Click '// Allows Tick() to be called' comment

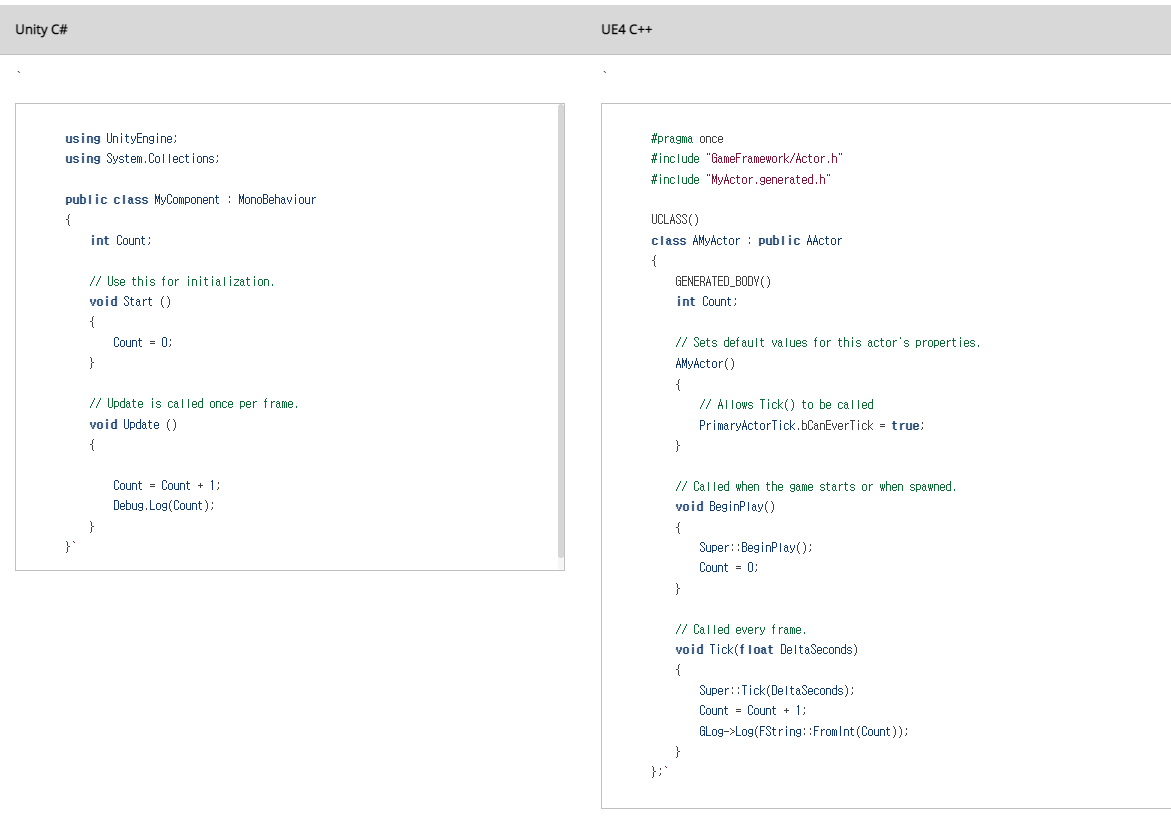(786, 405)
